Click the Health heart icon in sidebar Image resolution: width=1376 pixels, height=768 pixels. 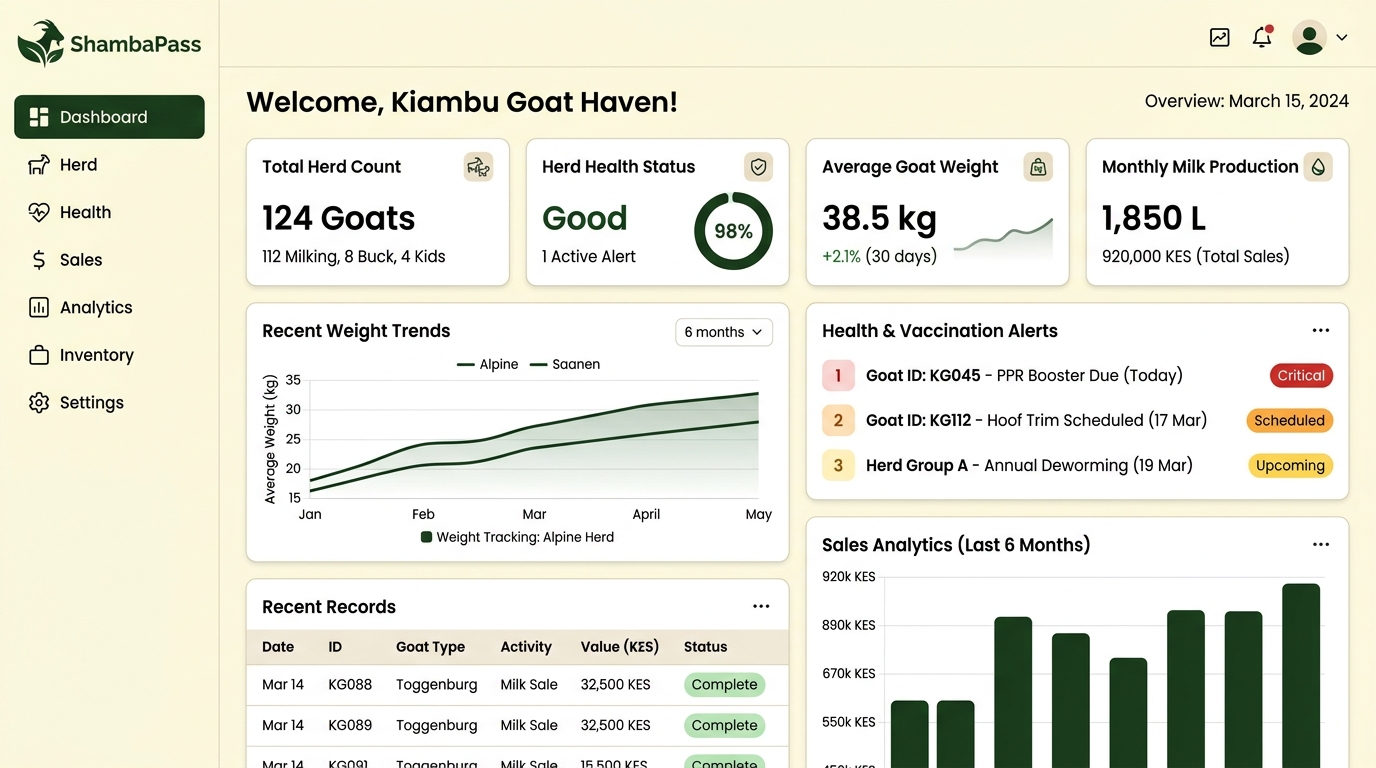click(x=39, y=212)
